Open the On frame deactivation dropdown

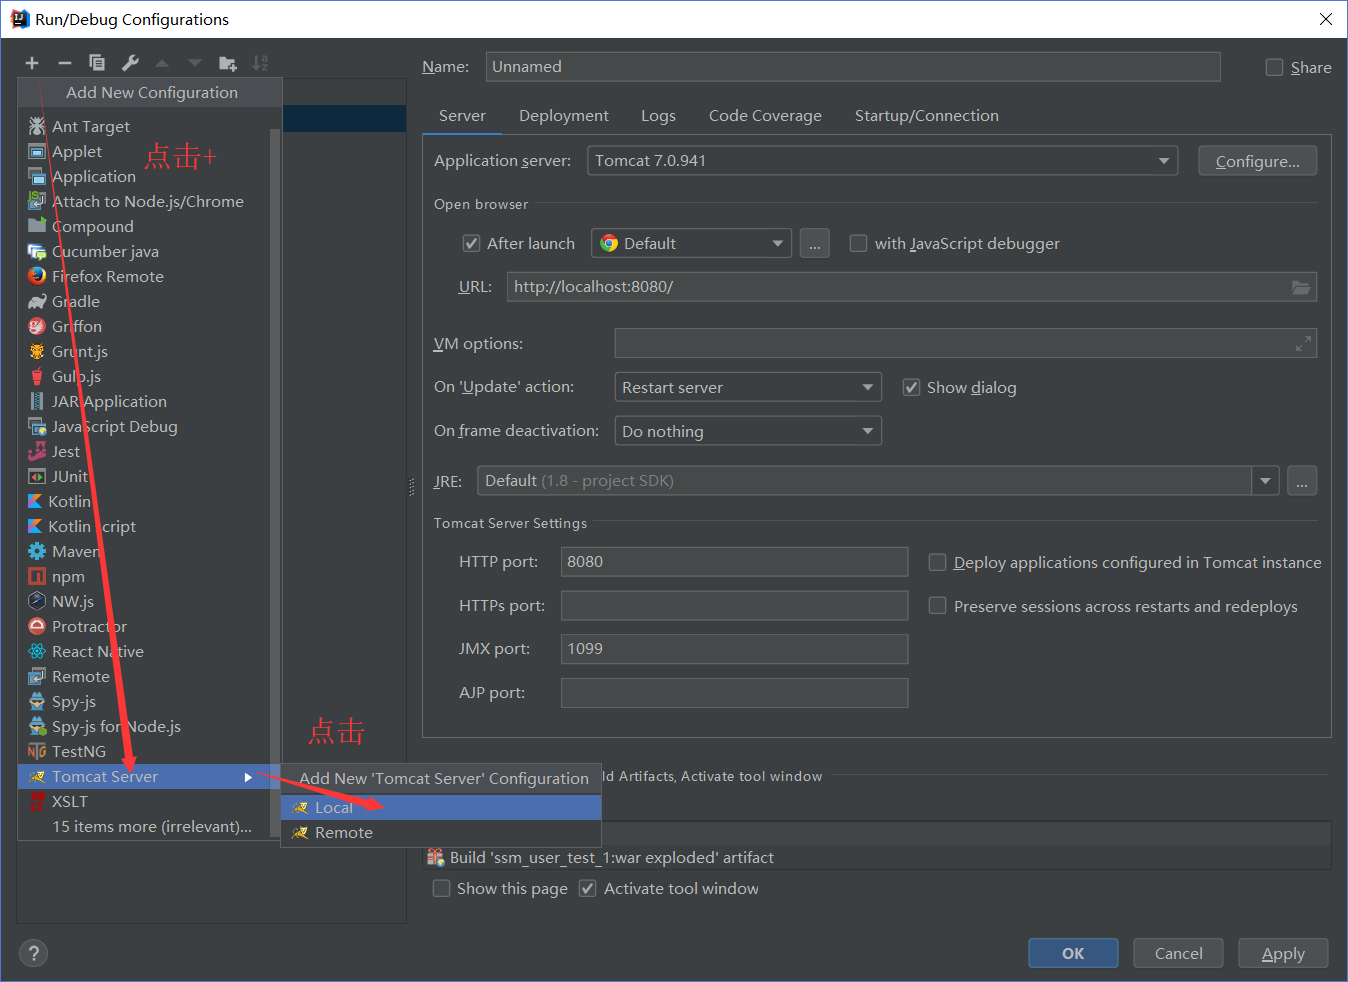(x=748, y=431)
